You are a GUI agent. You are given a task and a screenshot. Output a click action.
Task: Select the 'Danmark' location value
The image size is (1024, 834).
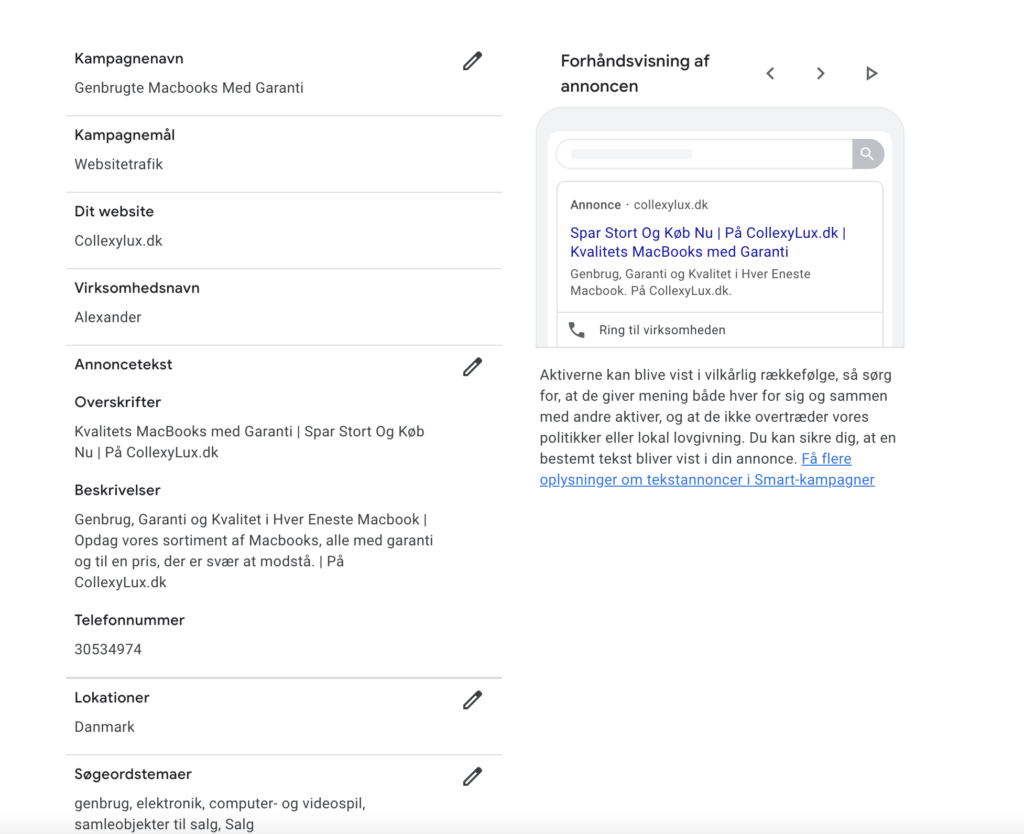click(x=104, y=727)
